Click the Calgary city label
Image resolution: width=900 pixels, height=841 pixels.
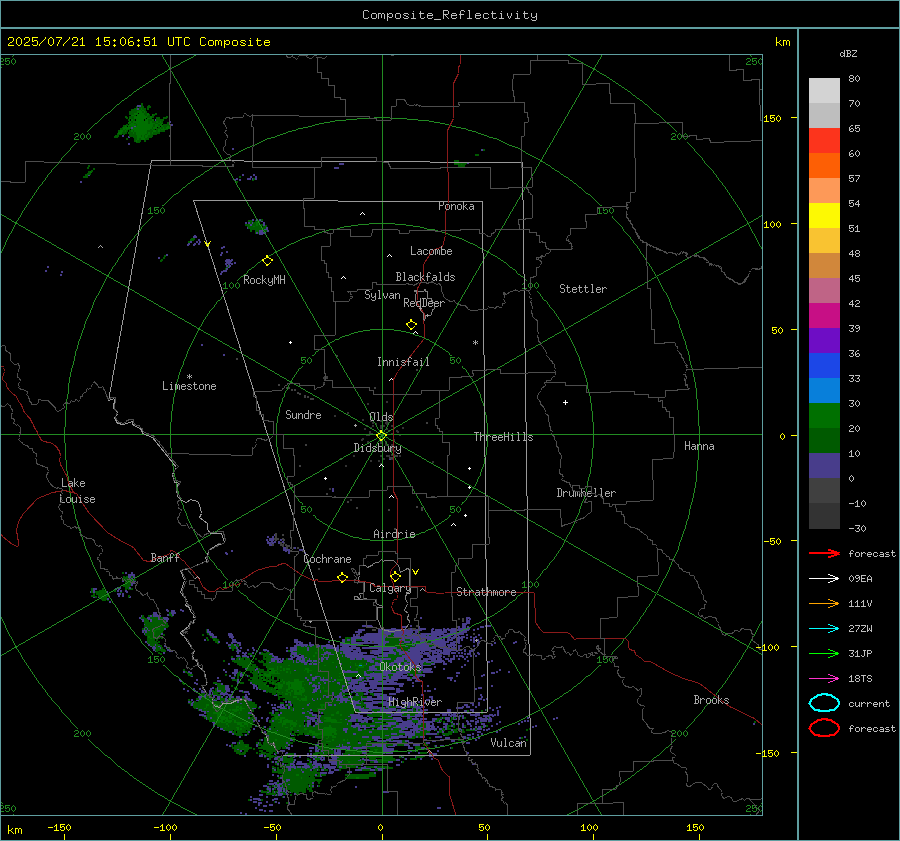pyautogui.click(x=390, y=588)
